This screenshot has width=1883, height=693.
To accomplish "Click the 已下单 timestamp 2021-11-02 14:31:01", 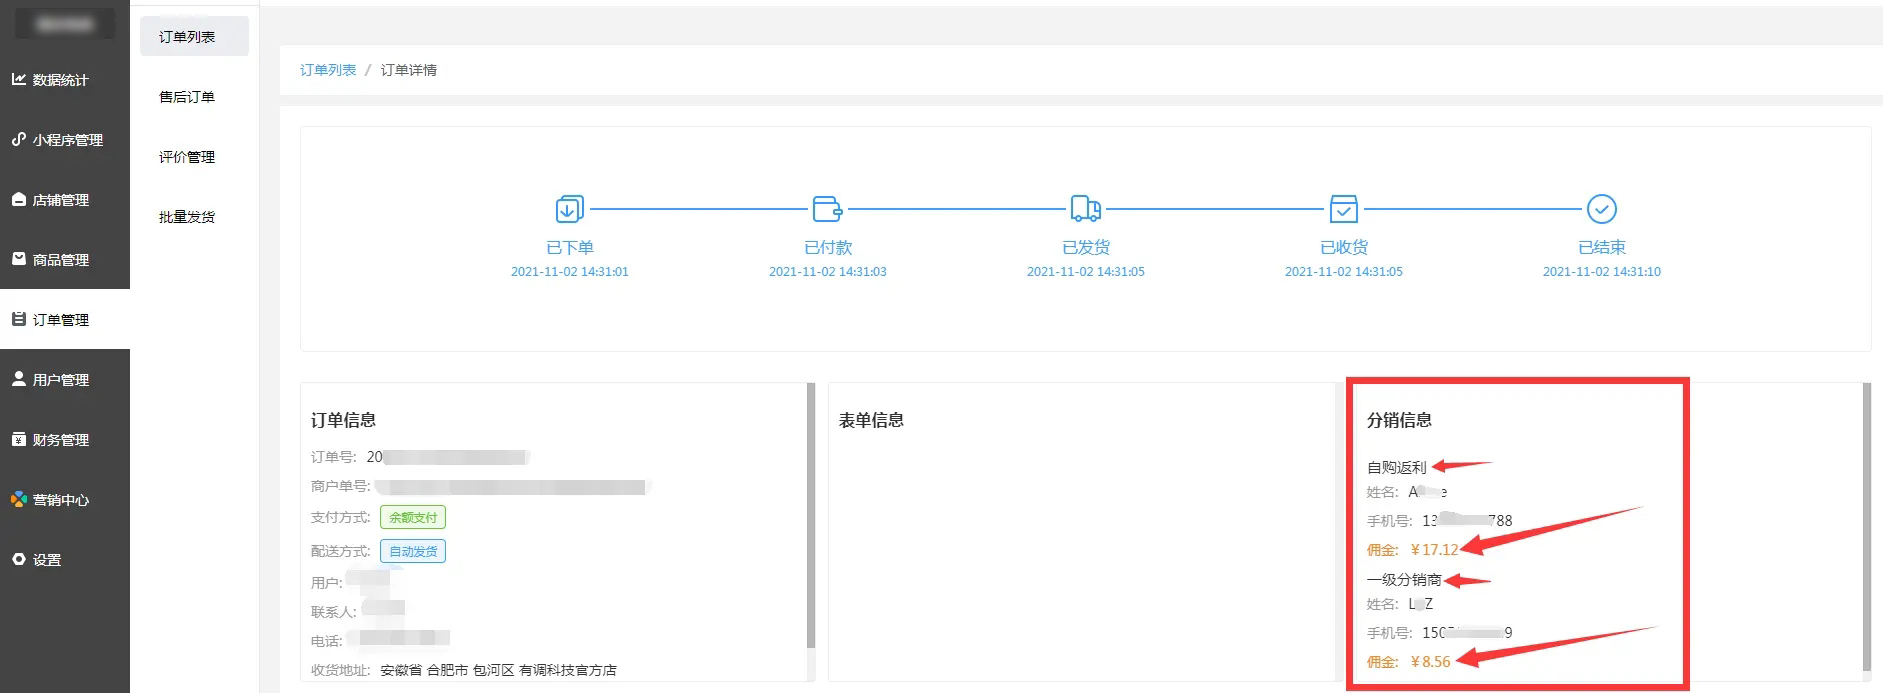I will pos(569,271).
